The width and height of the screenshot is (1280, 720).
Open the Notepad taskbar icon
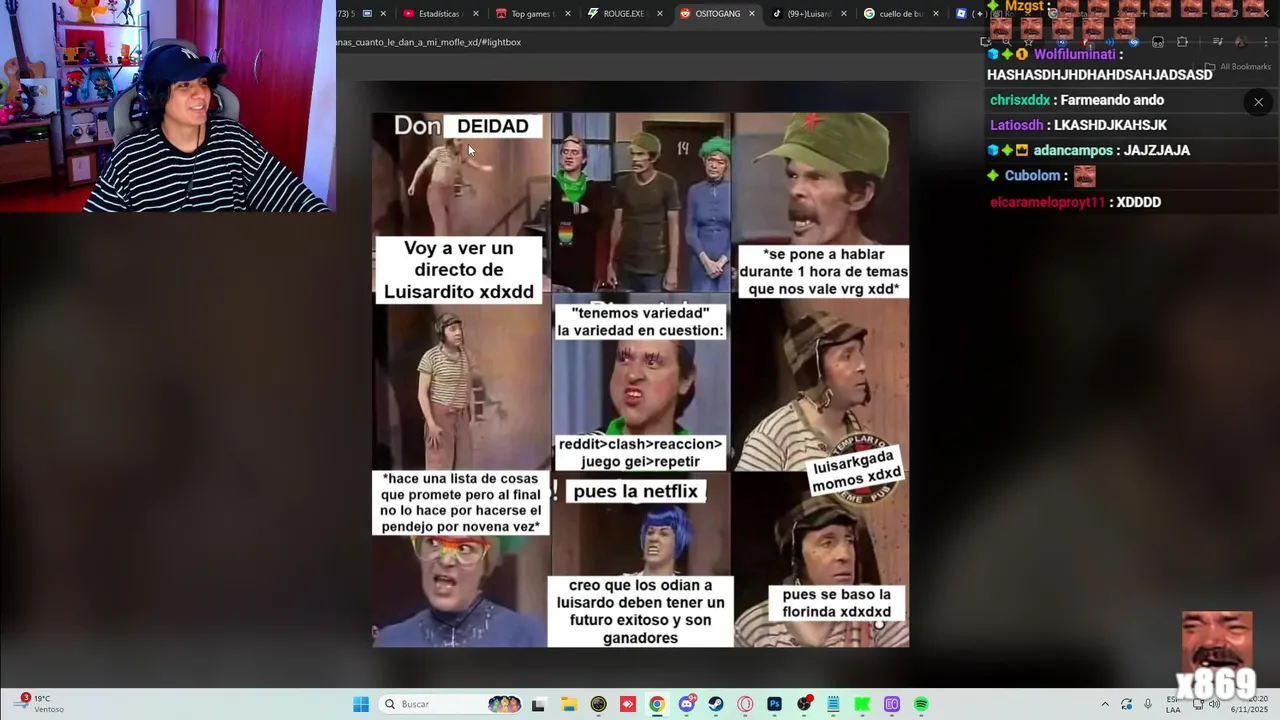833,704
